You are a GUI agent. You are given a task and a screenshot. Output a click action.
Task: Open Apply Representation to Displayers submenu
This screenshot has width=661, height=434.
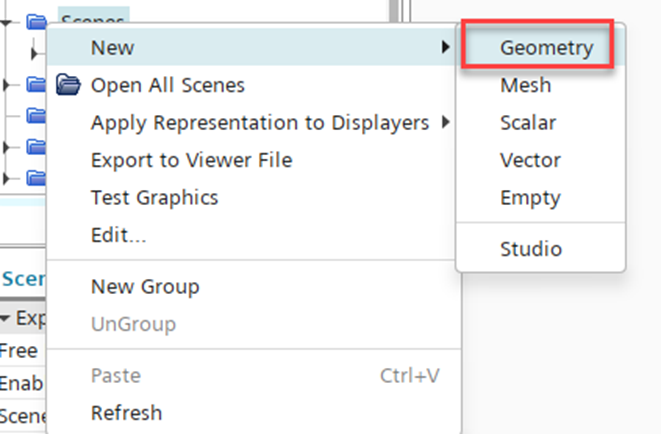(x=260, y=123)
